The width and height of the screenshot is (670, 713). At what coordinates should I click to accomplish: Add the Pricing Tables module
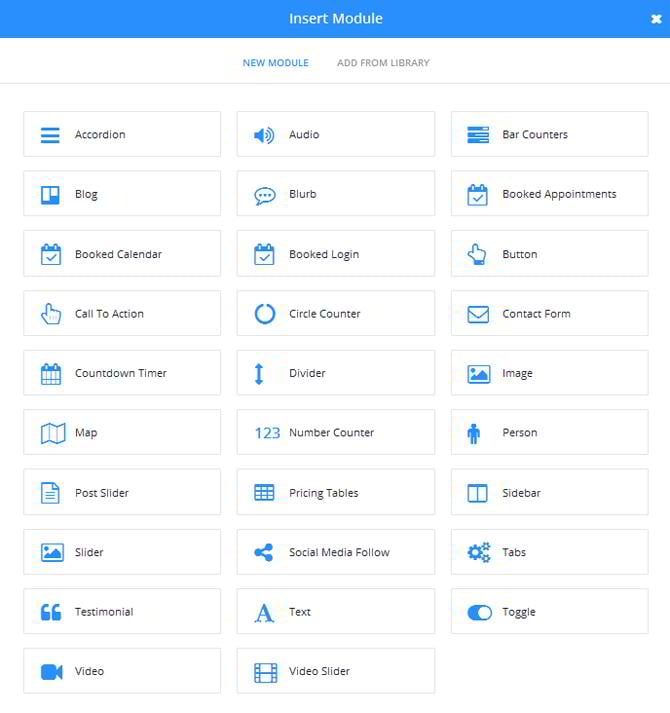(x=335, y=493)
